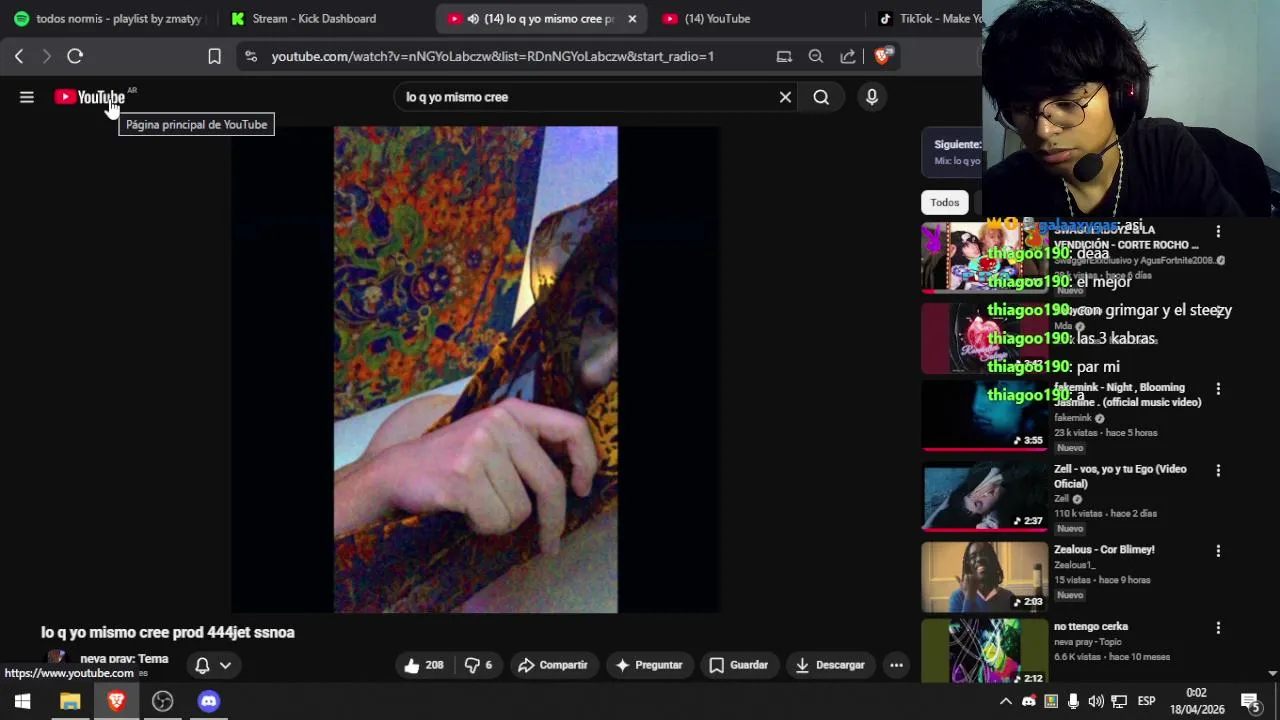Viewport: 1280px width, 720px height.
Task: Bookmark this page in Brave
Action: coord(214,56)
